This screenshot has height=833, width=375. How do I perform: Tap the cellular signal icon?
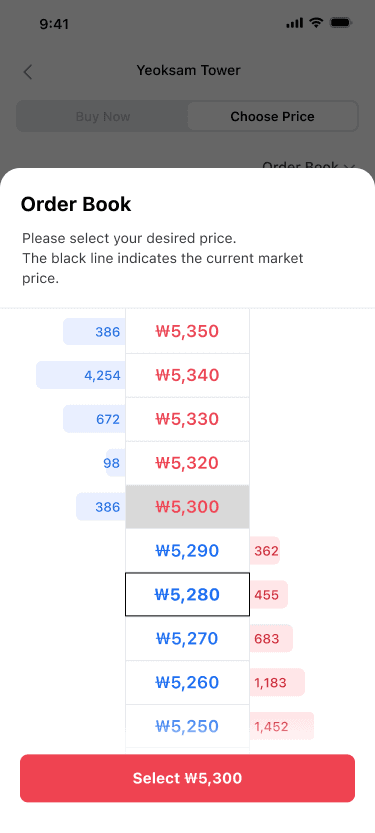tap(294, 23)
